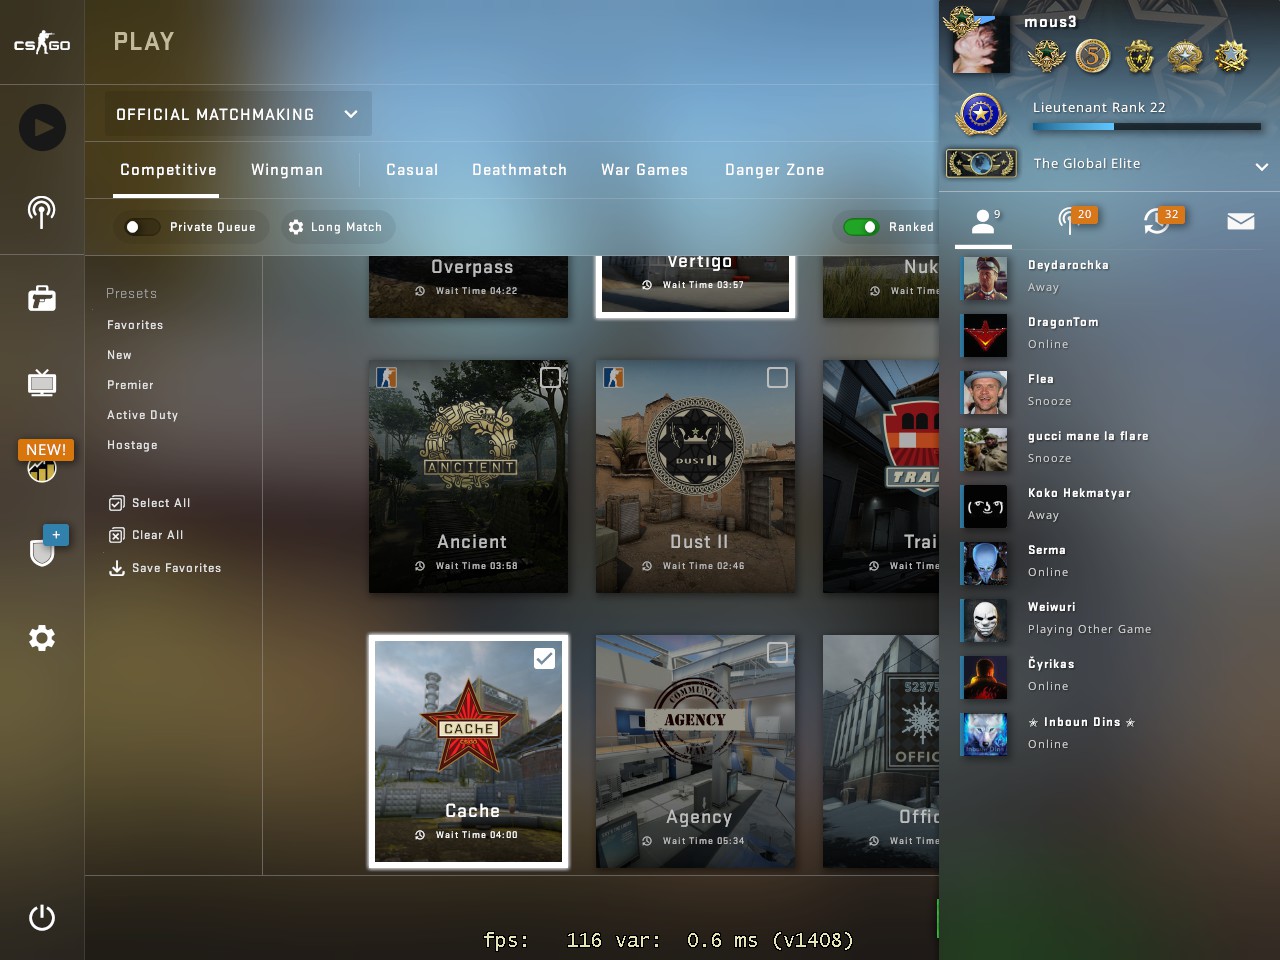Screen dimensions: 1280x960
Task: Open the friends list tab
Action: pyautogui.click(x=984, y=221)
